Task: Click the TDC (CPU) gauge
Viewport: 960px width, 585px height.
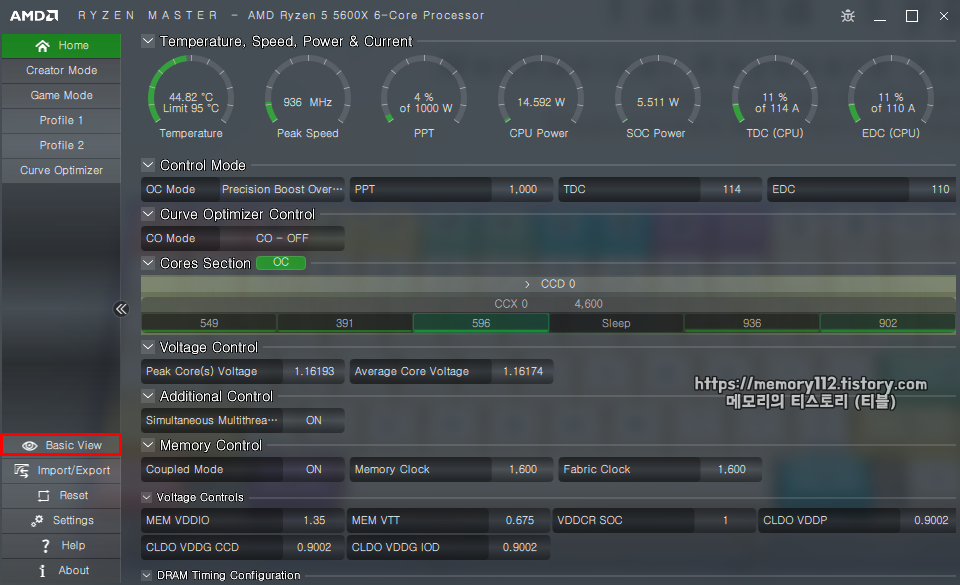Action: click(774, 97)
